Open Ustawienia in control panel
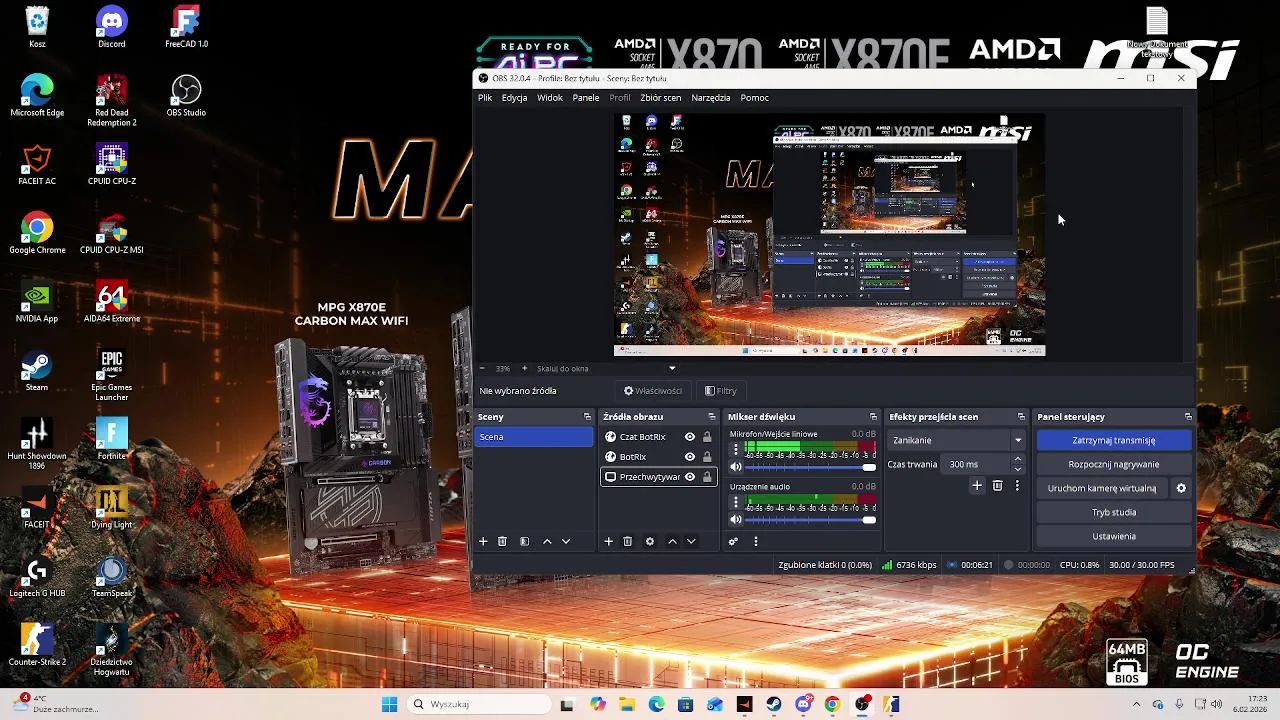Screen dimensions: 1280x720 point(1114,536)
